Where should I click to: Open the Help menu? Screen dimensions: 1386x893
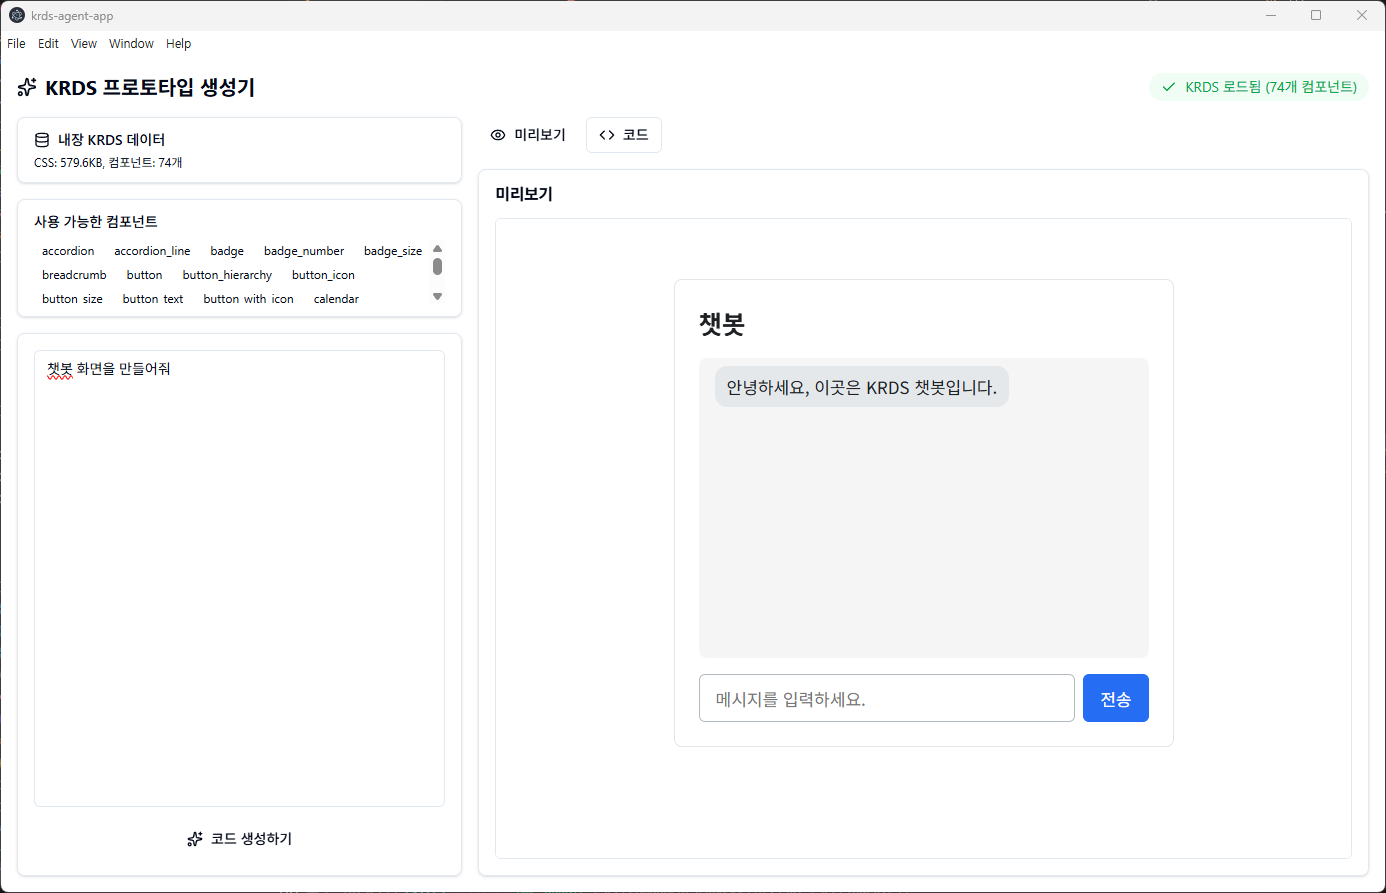click(x=178, y=44)
